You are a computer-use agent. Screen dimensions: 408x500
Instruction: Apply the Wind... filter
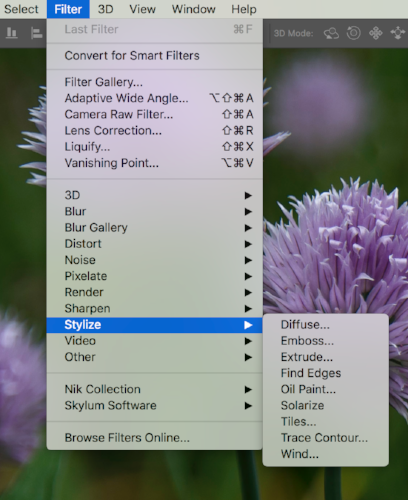pos(326,454)
